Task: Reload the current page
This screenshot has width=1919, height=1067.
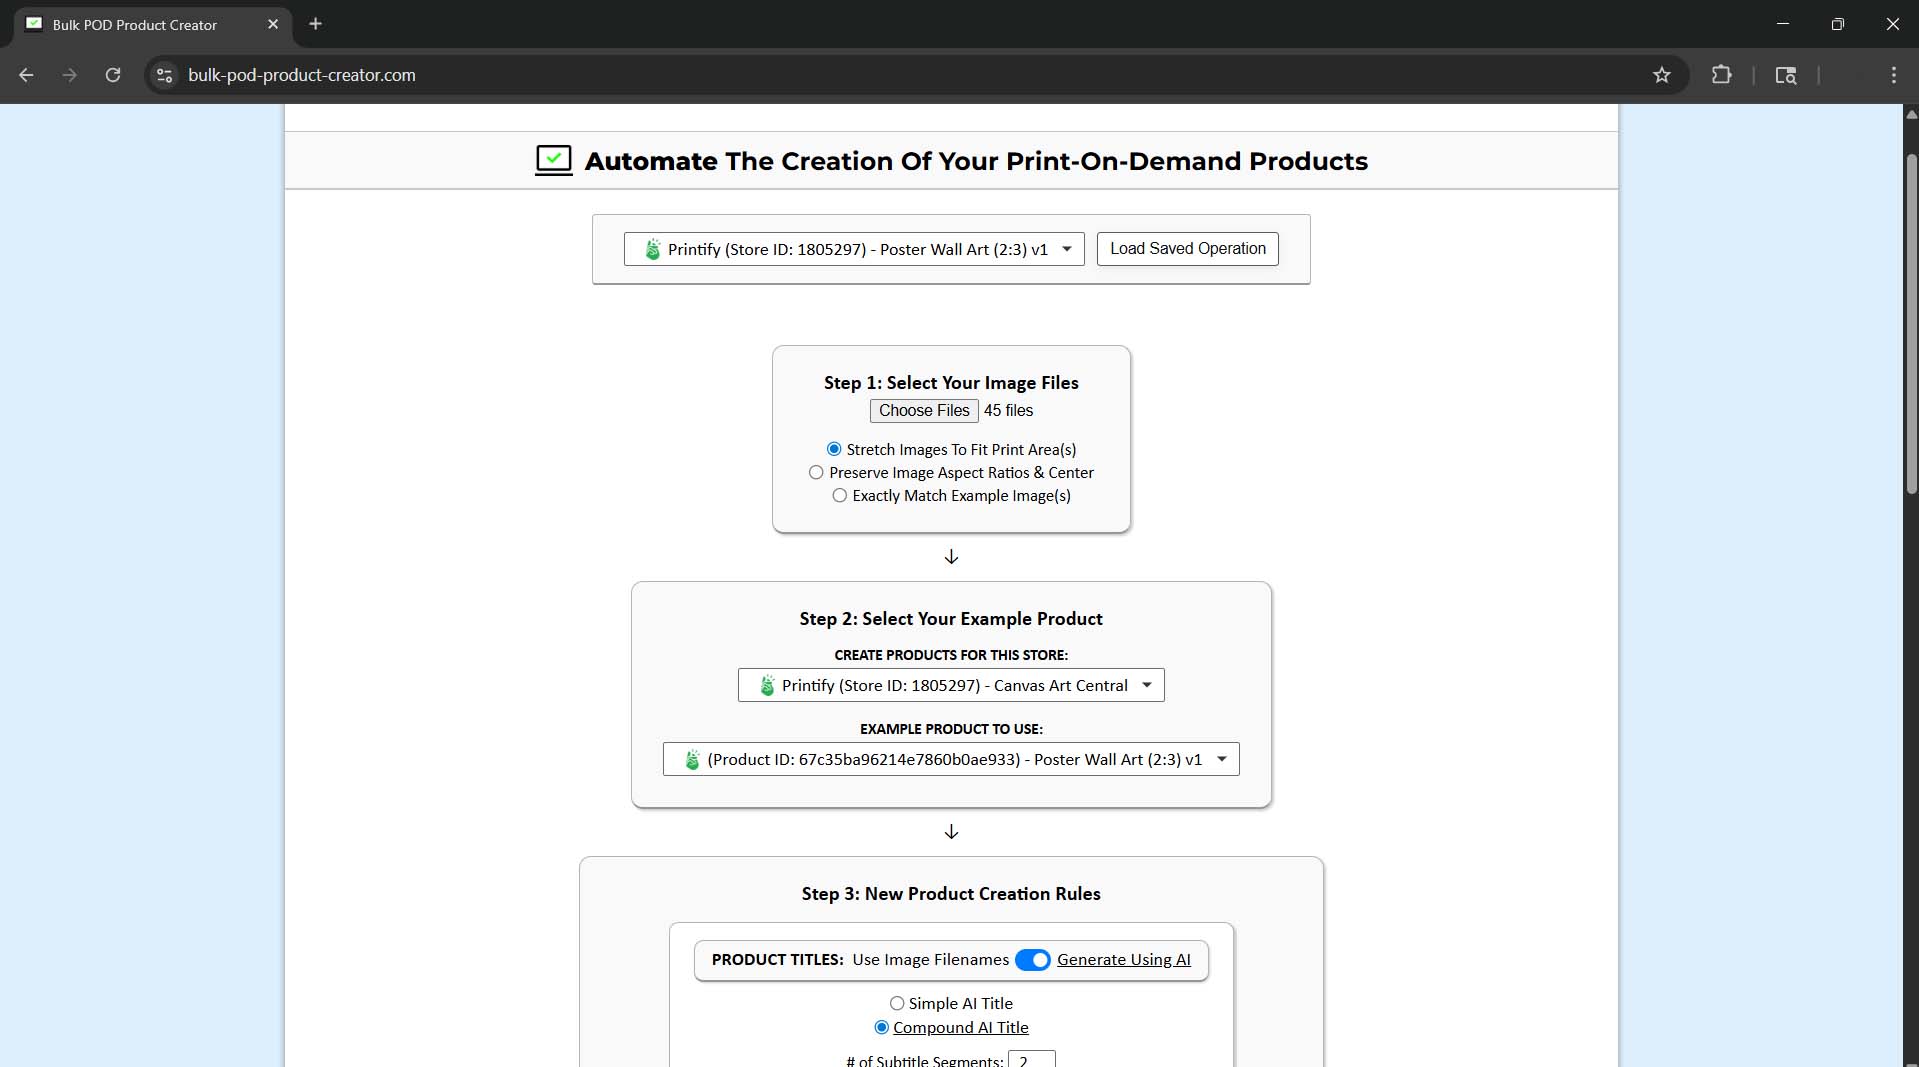Action: (113, 75)
